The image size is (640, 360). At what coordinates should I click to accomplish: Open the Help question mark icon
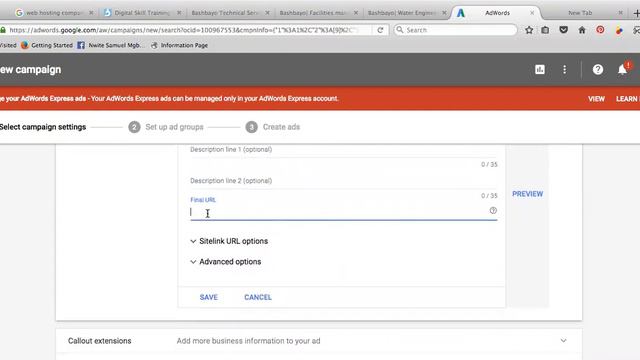tap(598, 69)
